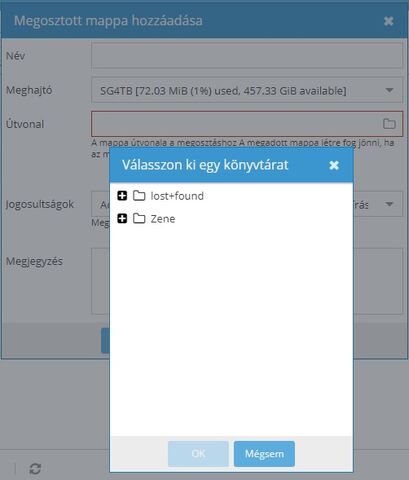The image size is (409, 480).
Task: Expand the Zene folder tree node
Action: 122,219
